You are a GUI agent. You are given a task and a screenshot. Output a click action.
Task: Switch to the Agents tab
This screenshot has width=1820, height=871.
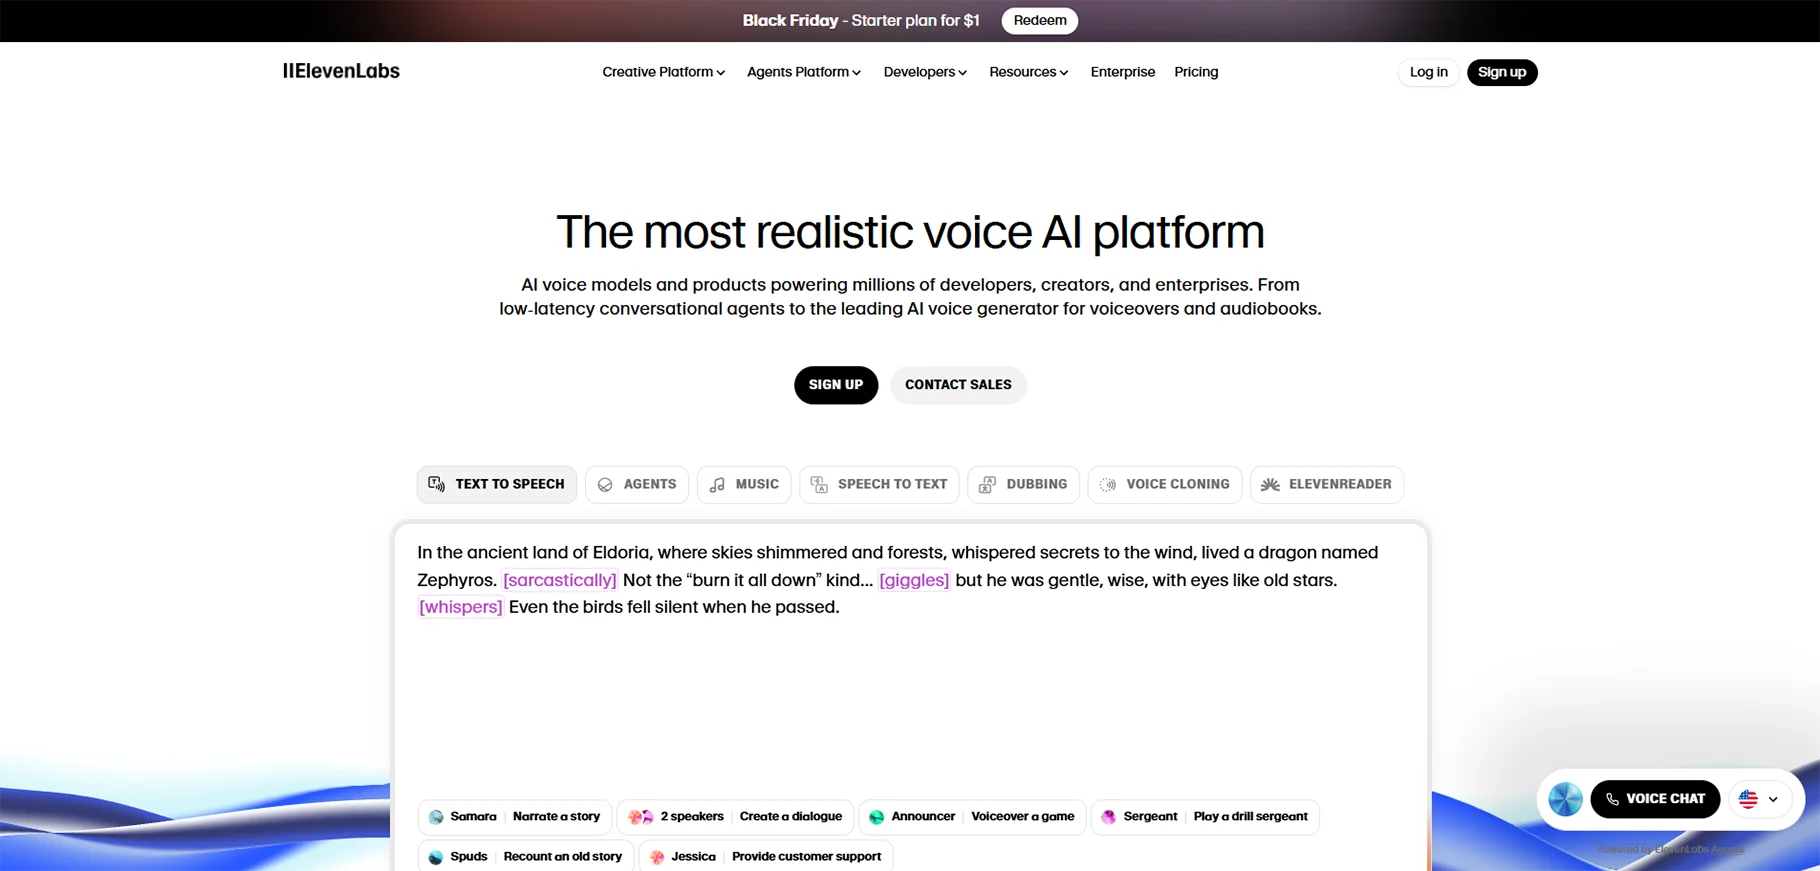(x=637, y=484)
